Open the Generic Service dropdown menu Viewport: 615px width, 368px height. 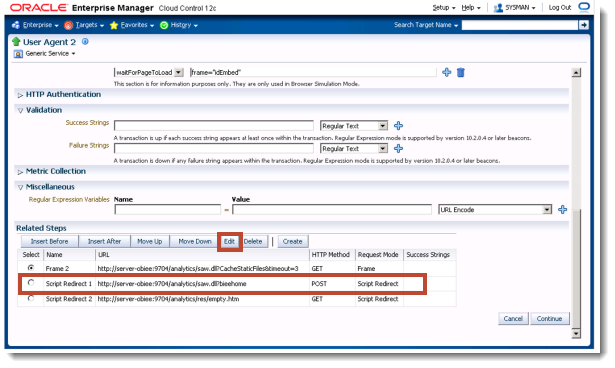point(50,54)
